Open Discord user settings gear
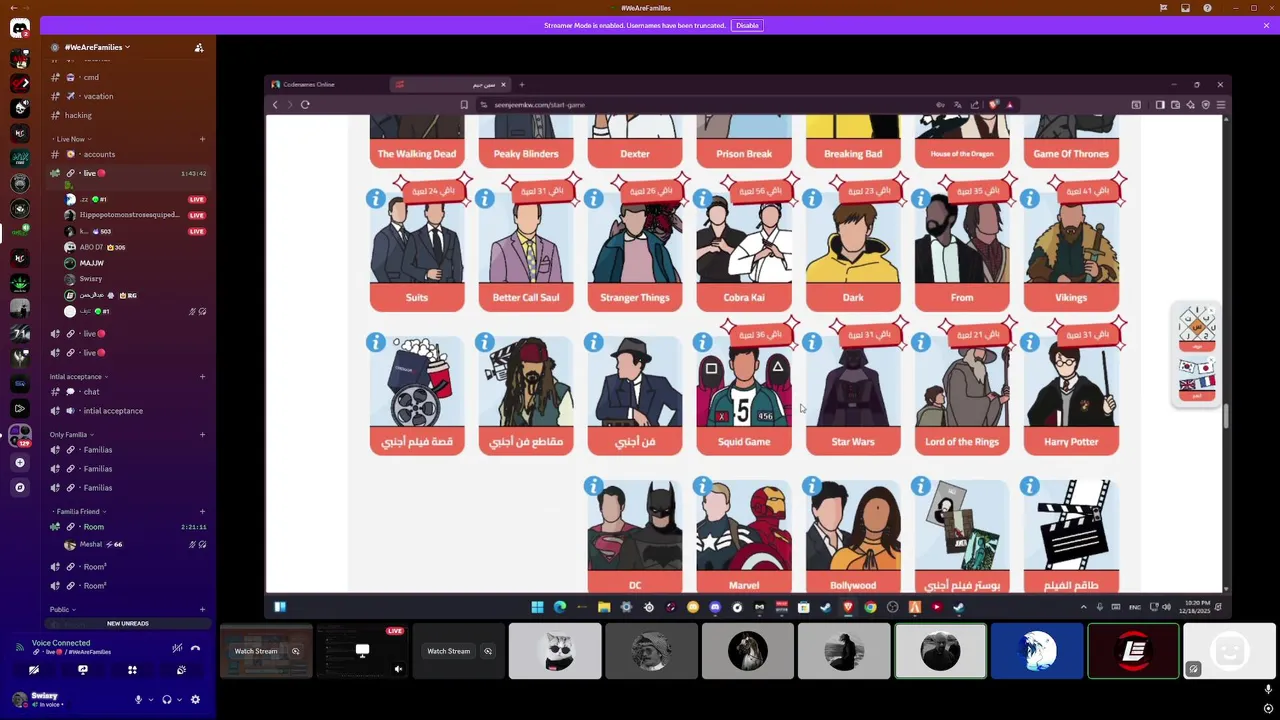This screenshot has height=720, width=1280. coord(196,700)
